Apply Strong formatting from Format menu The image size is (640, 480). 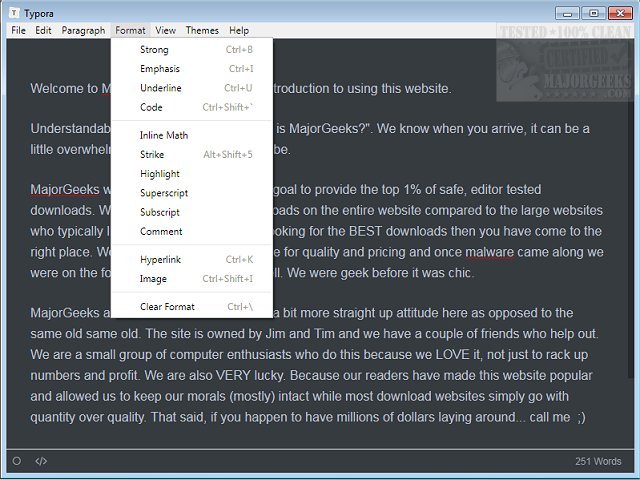point(192,50)
